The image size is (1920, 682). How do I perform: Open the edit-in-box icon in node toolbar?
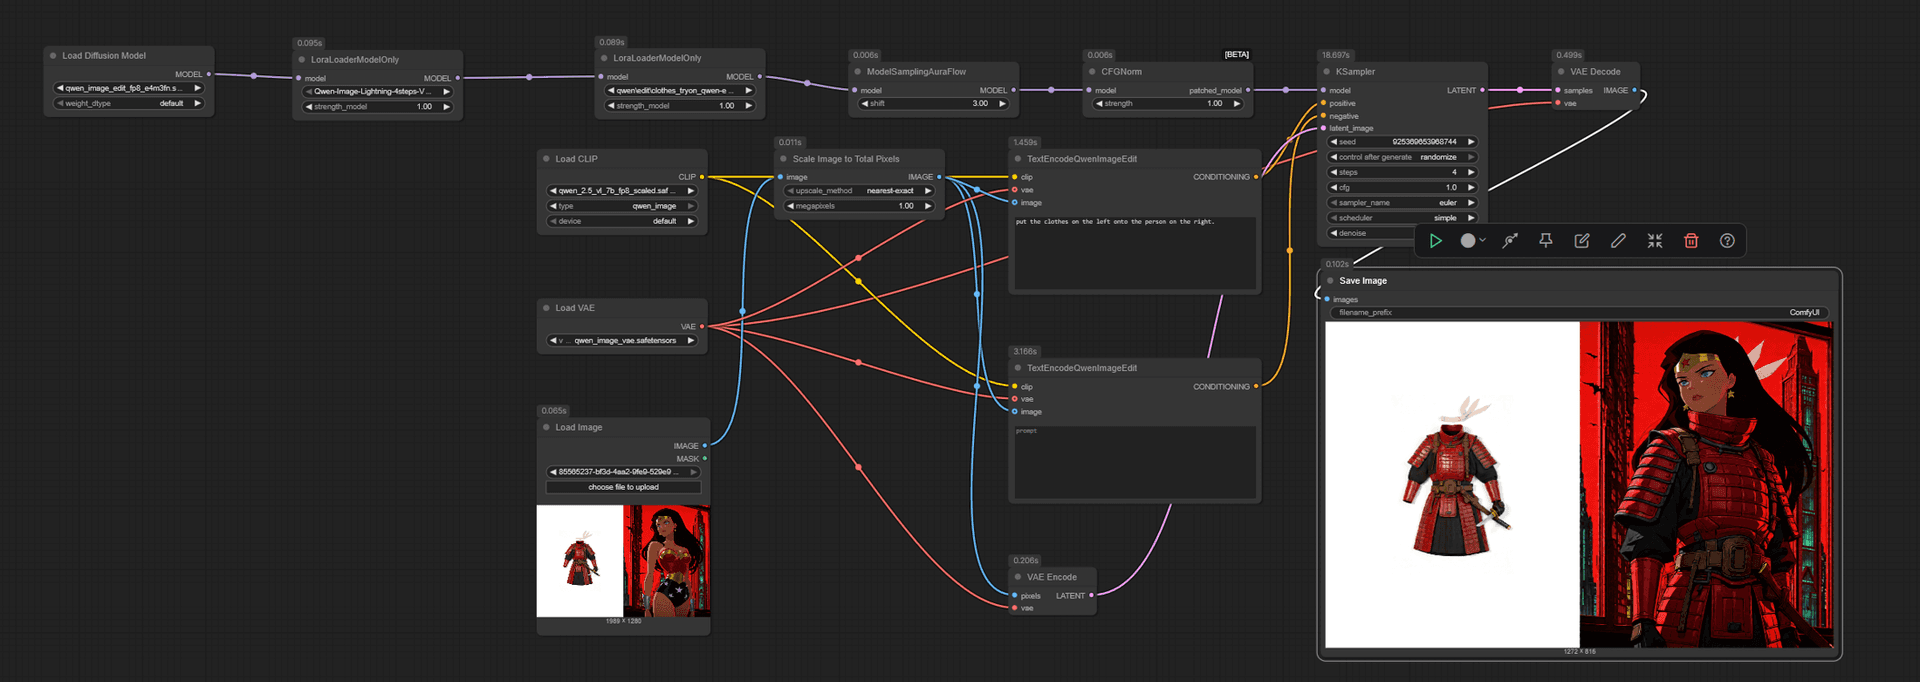tap(1582, 241)
